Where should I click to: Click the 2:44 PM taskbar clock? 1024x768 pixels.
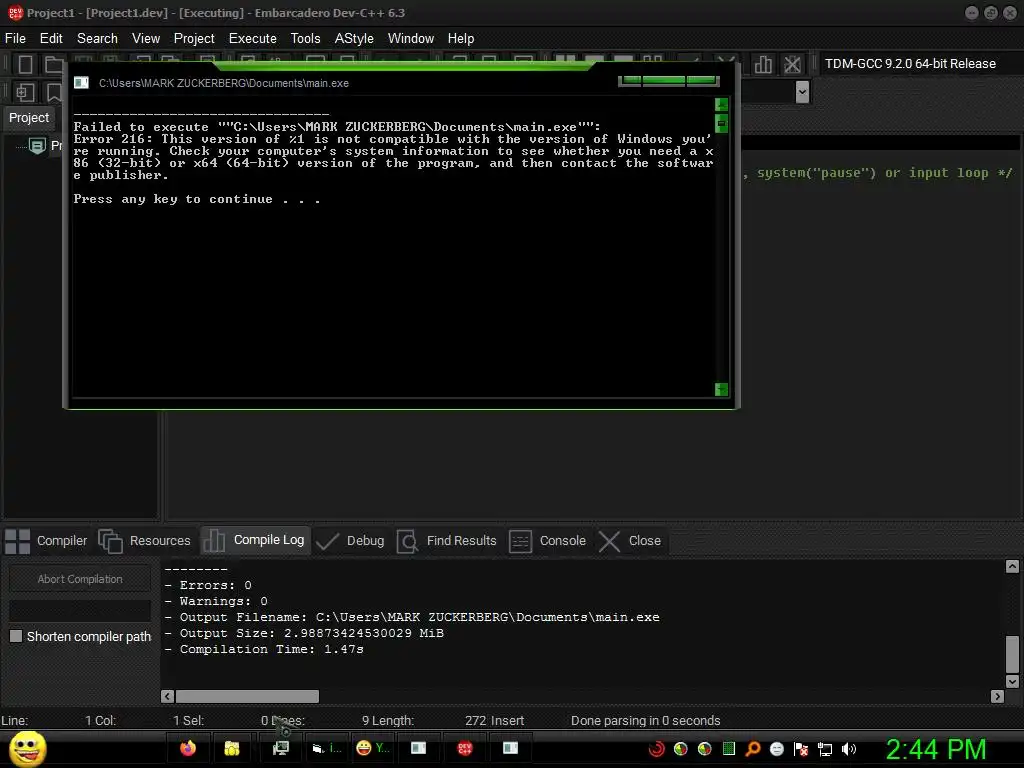click(936, 749)
